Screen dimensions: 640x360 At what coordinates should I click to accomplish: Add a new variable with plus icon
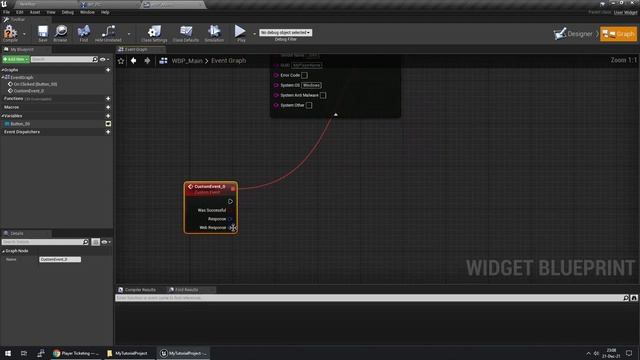(108, 116)
